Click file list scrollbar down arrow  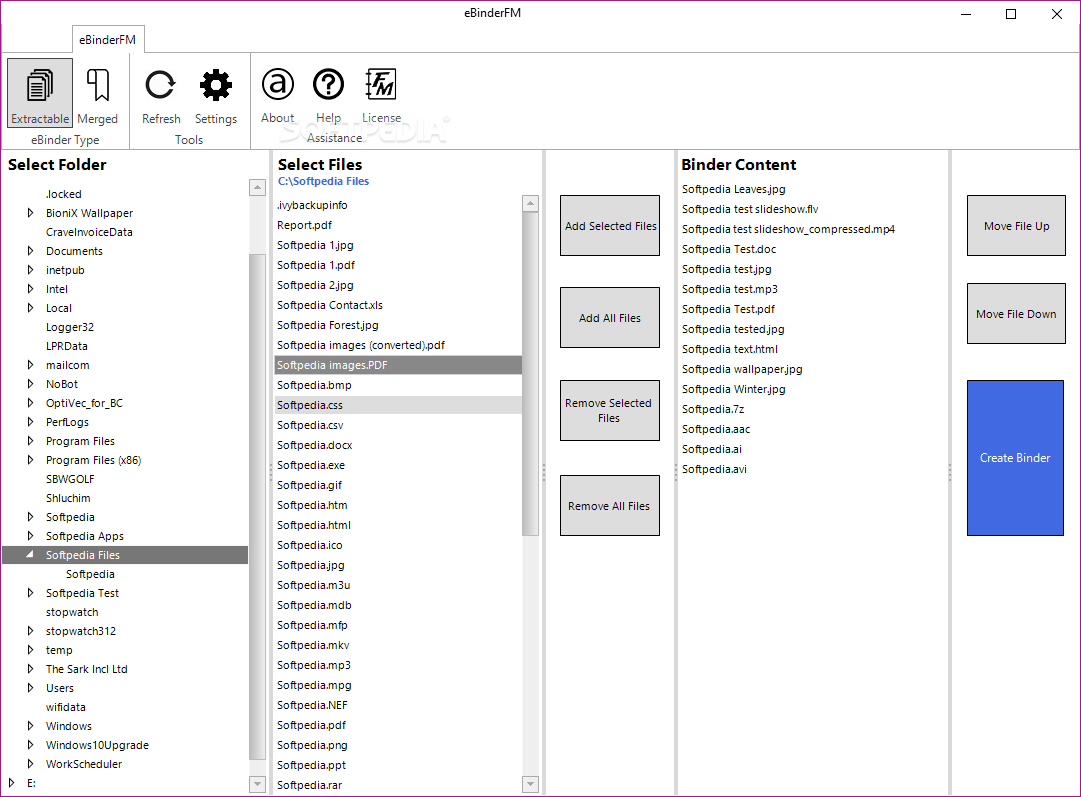pyautogui.click(x=530, y=784)
